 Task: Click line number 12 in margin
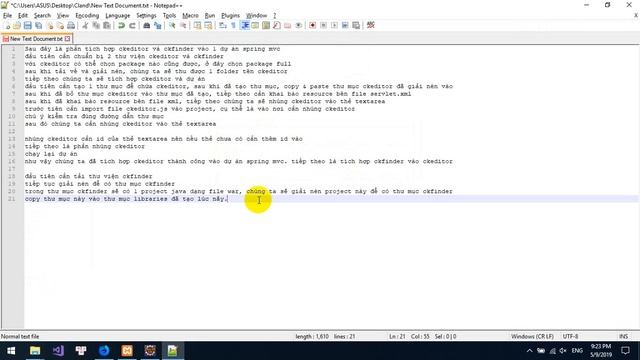click(x=12, y=131)
